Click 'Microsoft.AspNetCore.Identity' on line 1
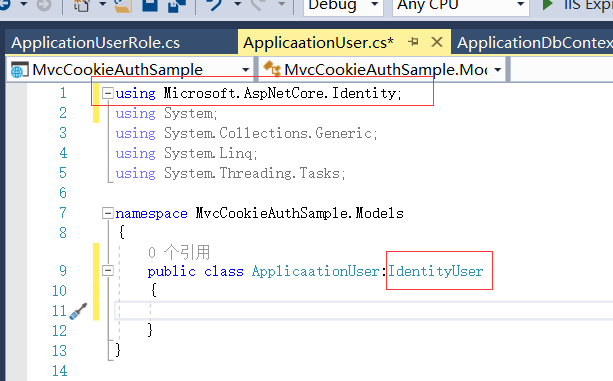The height and width of the screenshot is (381, 613). (280, 93)
